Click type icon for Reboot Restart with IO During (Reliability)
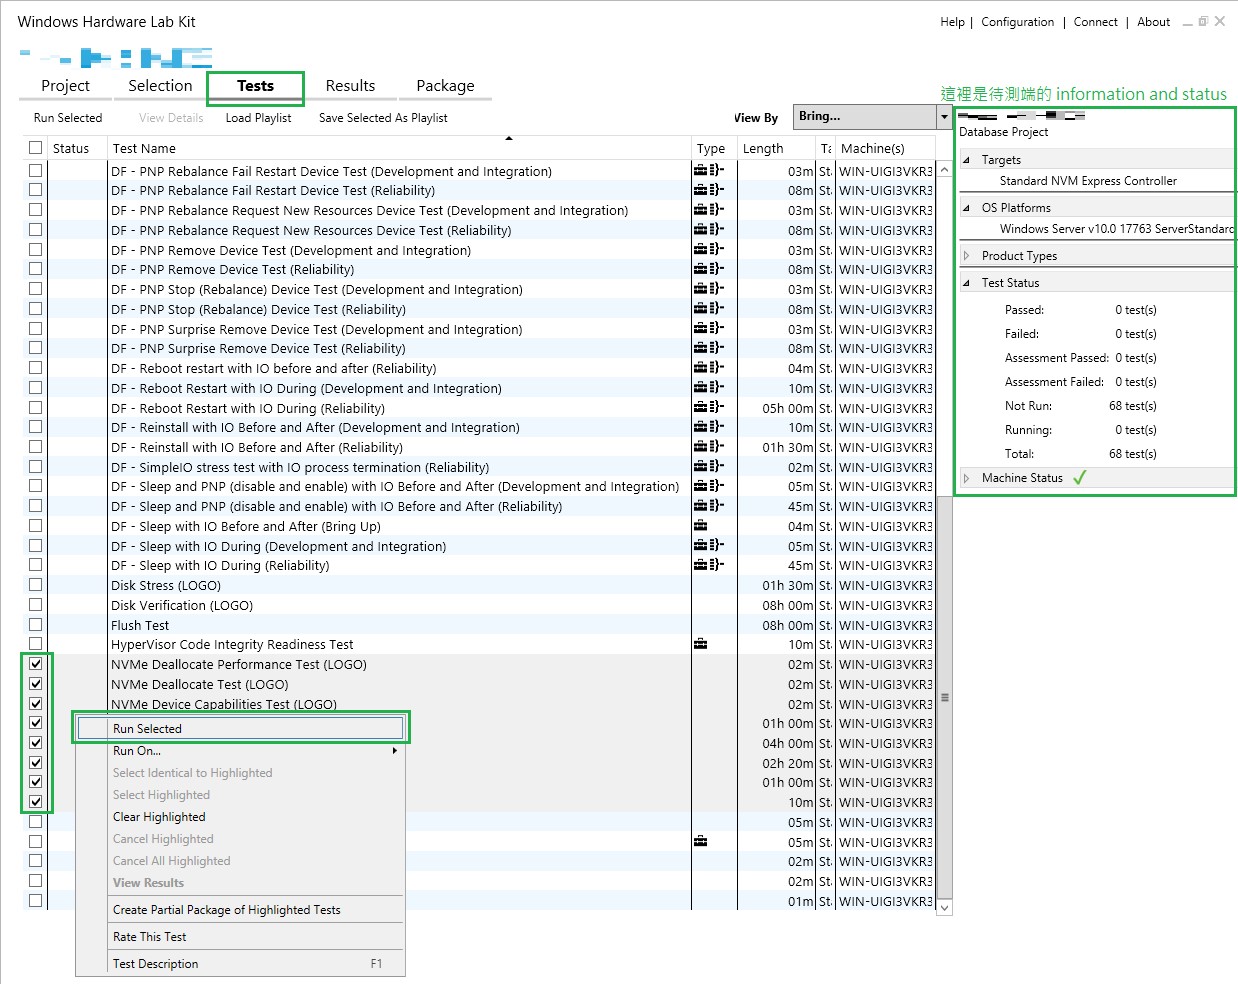The image size is (1238, 984). (708, 408)
